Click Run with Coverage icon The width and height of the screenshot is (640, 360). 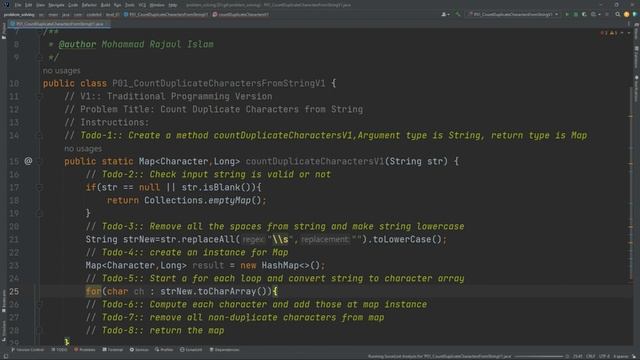click(x=584, y=14)
